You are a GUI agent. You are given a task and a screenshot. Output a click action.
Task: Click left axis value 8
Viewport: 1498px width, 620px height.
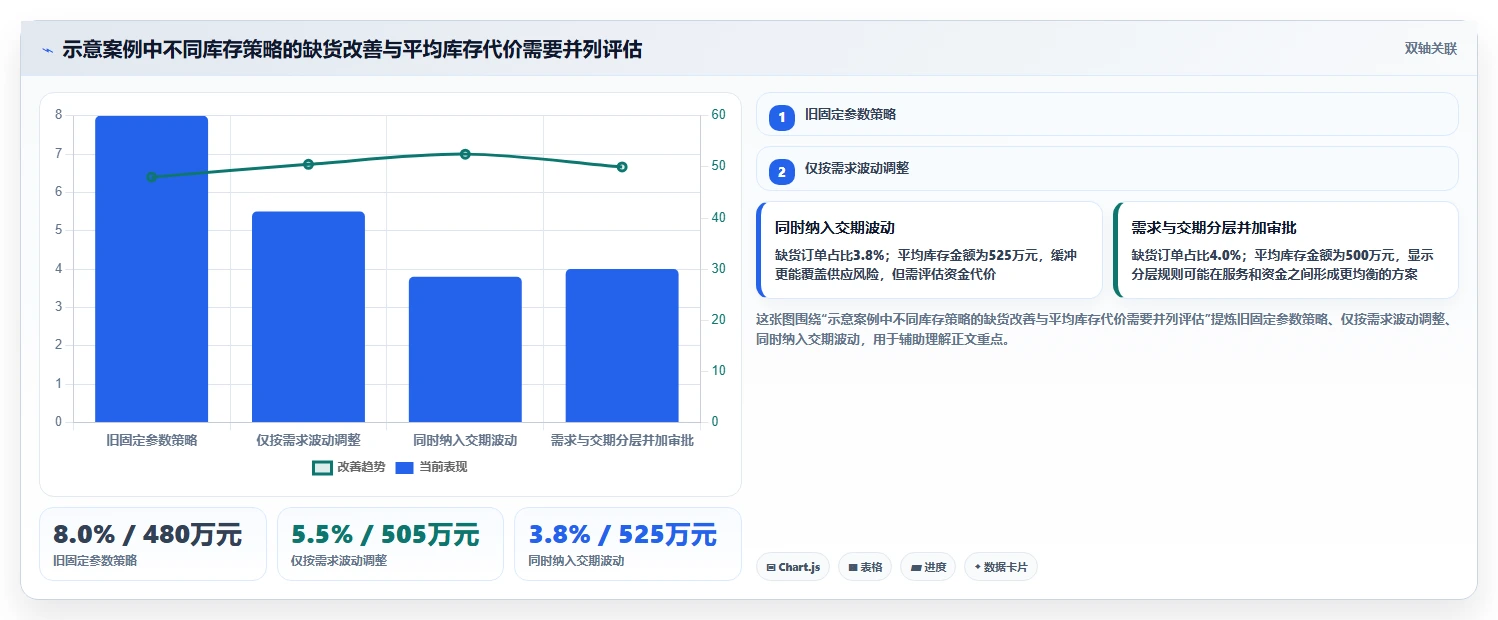[58, 115]
